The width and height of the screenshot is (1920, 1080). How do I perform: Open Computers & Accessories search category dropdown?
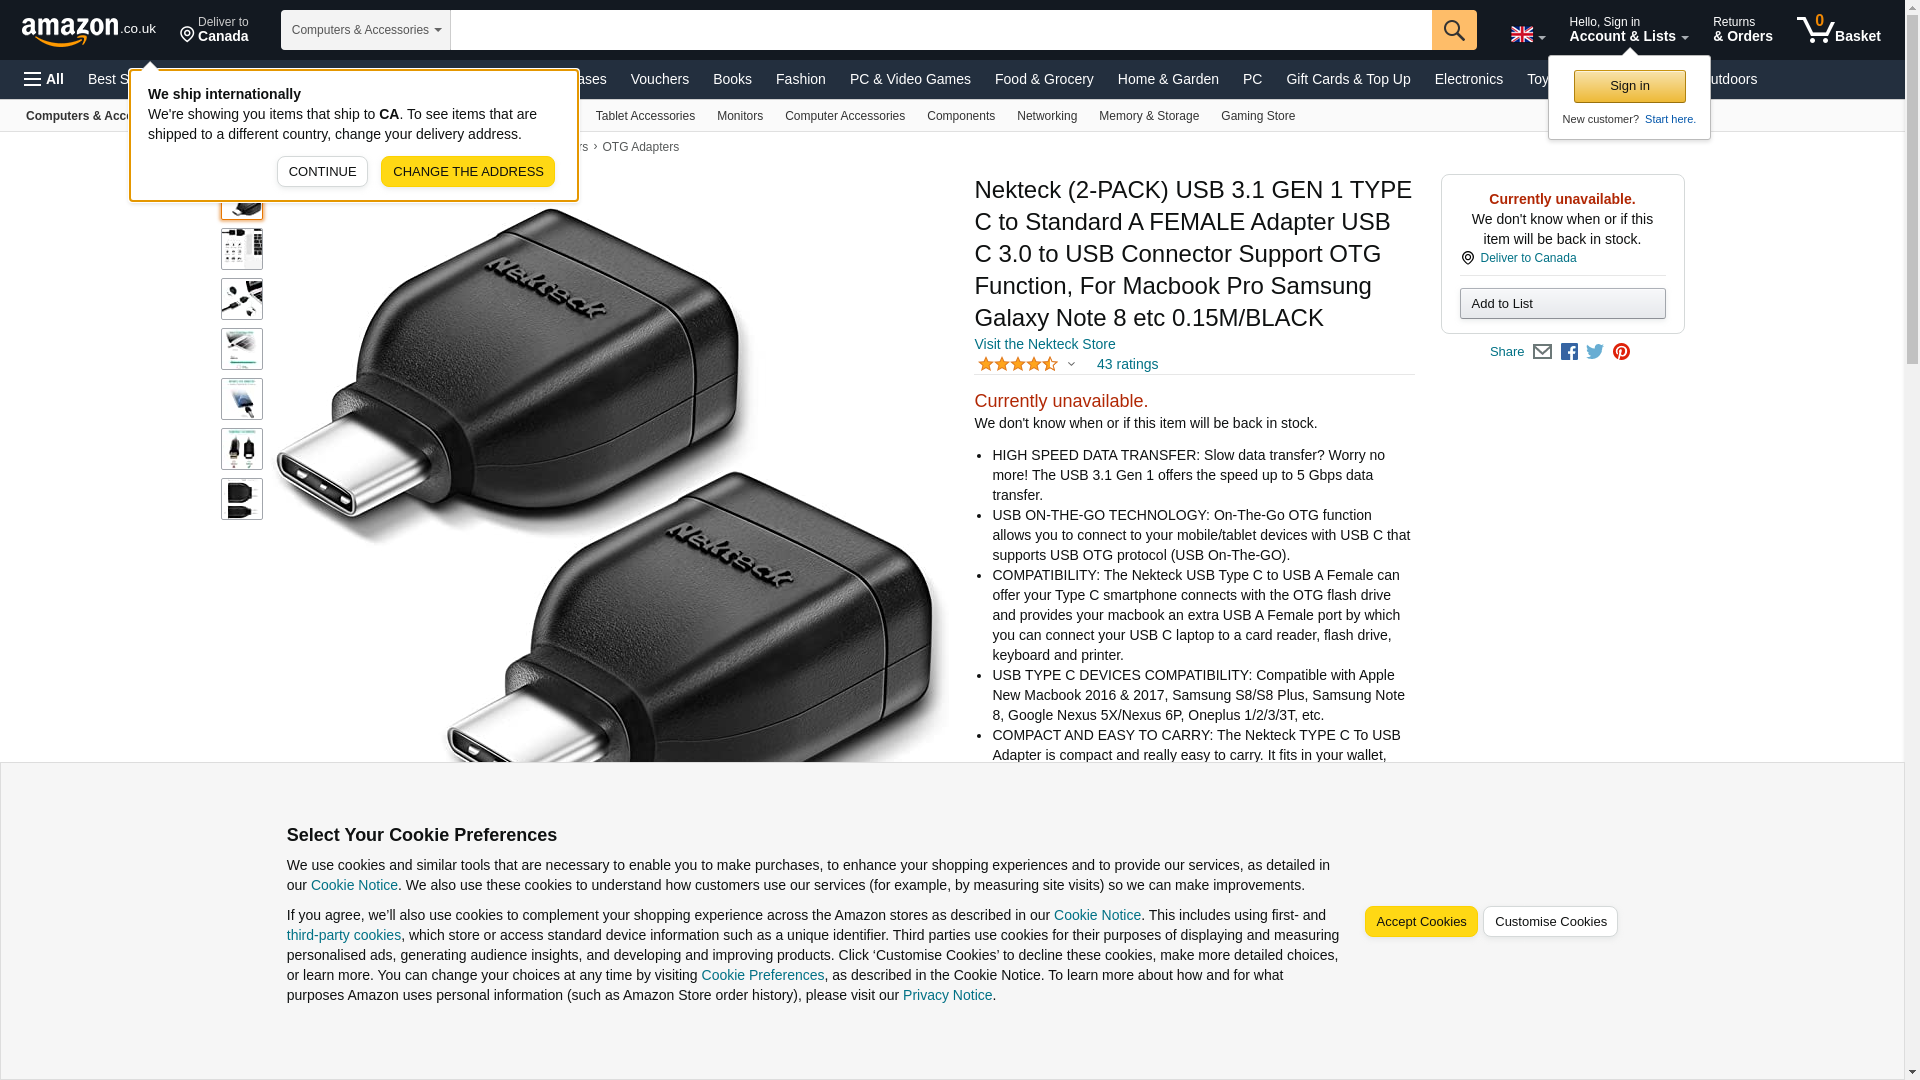[366, 30]
